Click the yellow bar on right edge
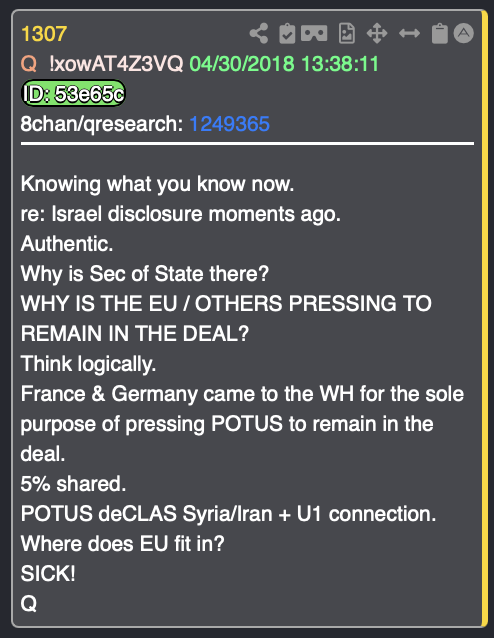Viewport: 494px width, 638px height. [x=485, y=319]
